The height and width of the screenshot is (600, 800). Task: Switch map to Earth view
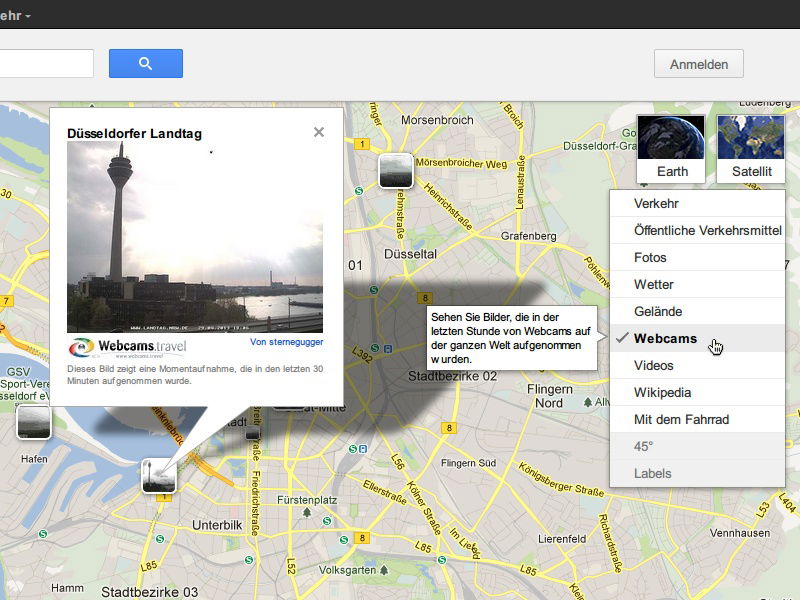click(x=671, y=148)
